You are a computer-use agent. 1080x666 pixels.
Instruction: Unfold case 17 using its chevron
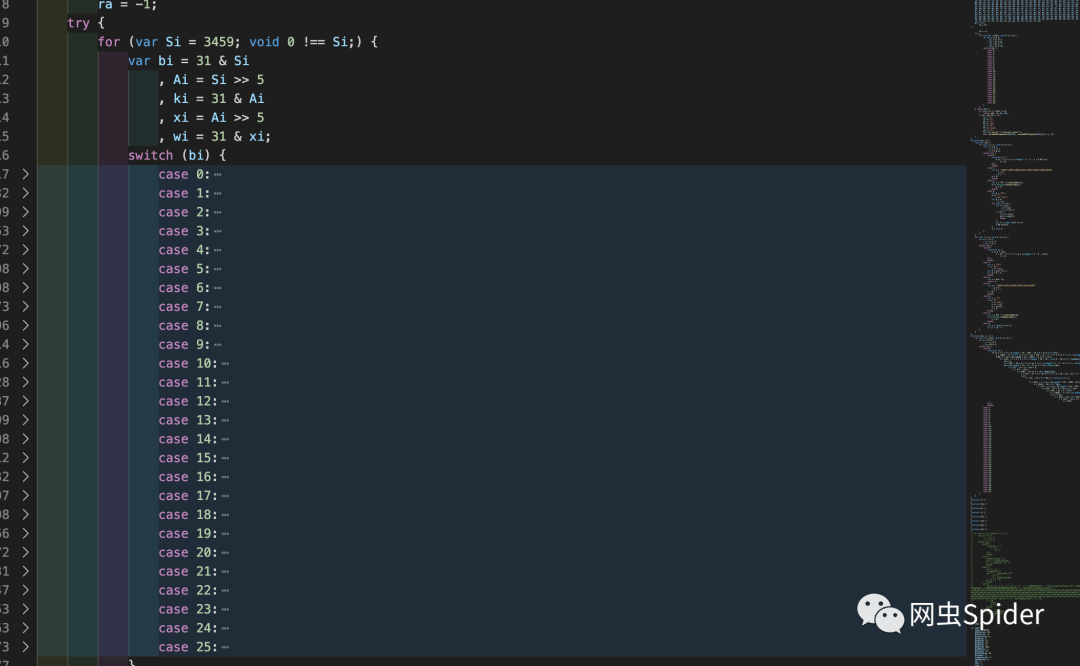point(25,496)
